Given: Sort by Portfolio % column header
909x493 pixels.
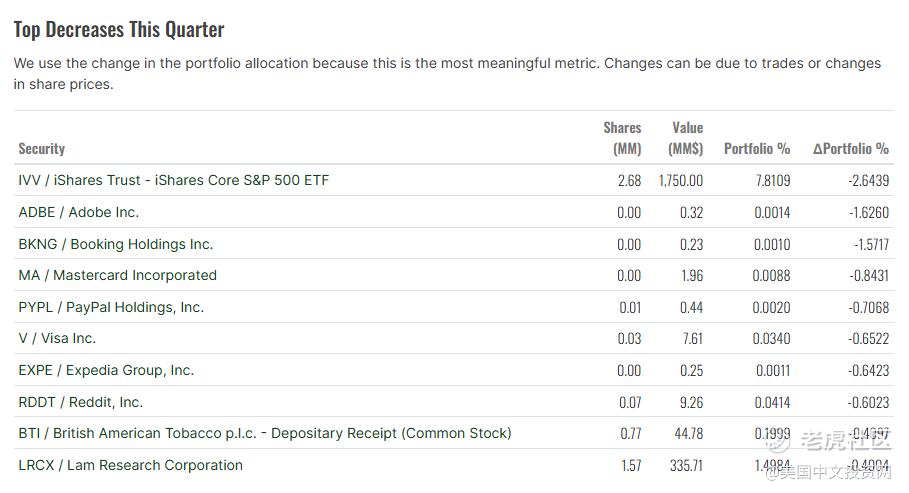Looking at the screenshot, I should [757, 149].
